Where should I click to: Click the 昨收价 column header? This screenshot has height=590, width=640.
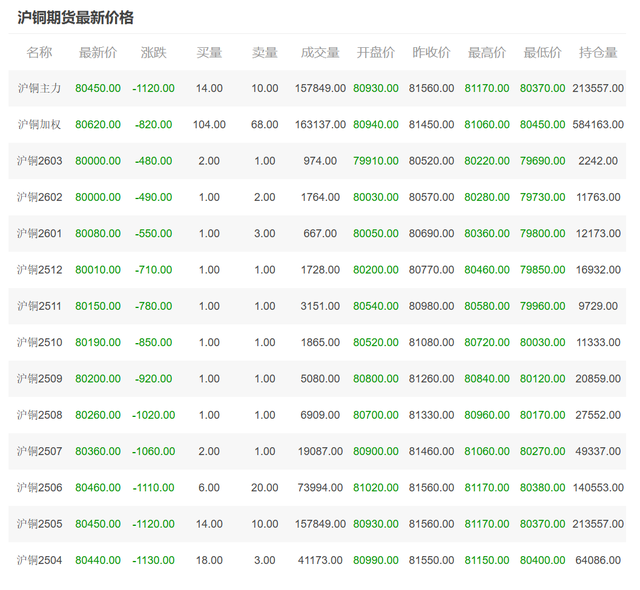click(x=431, y=53)
